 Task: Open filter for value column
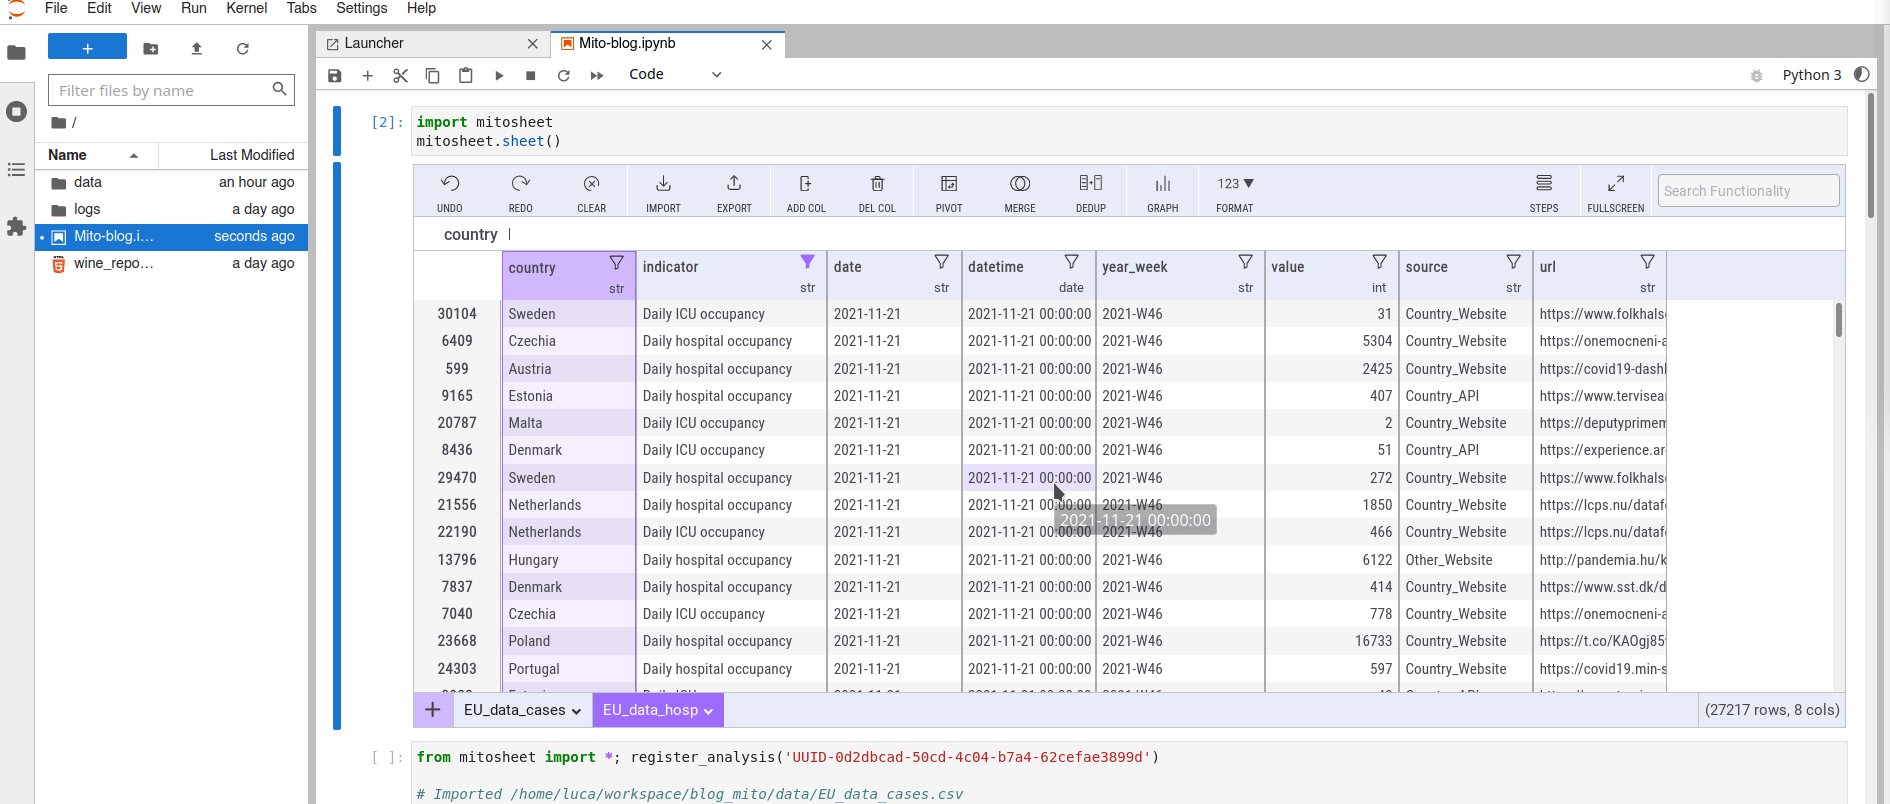1379,262
